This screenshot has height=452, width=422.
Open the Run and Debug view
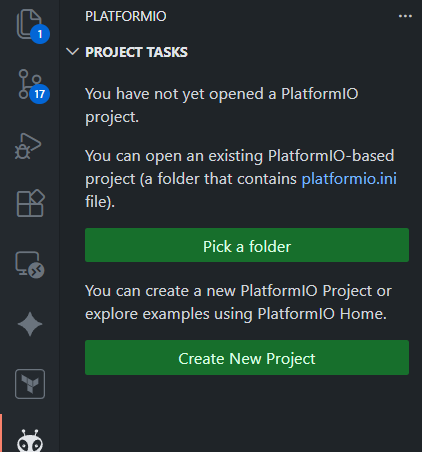[28, 146]
